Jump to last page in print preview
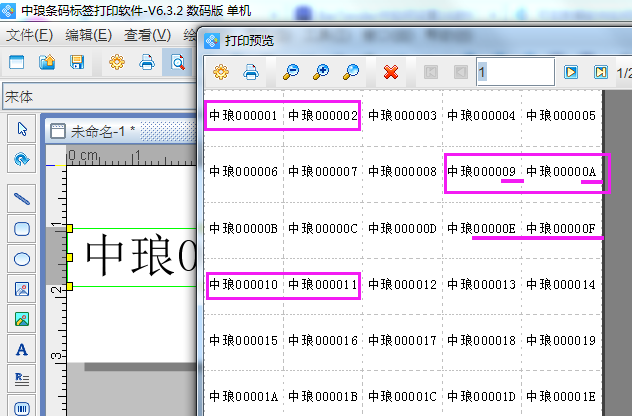The width and height of the screenshot is (632, 416). click(601, 73)
